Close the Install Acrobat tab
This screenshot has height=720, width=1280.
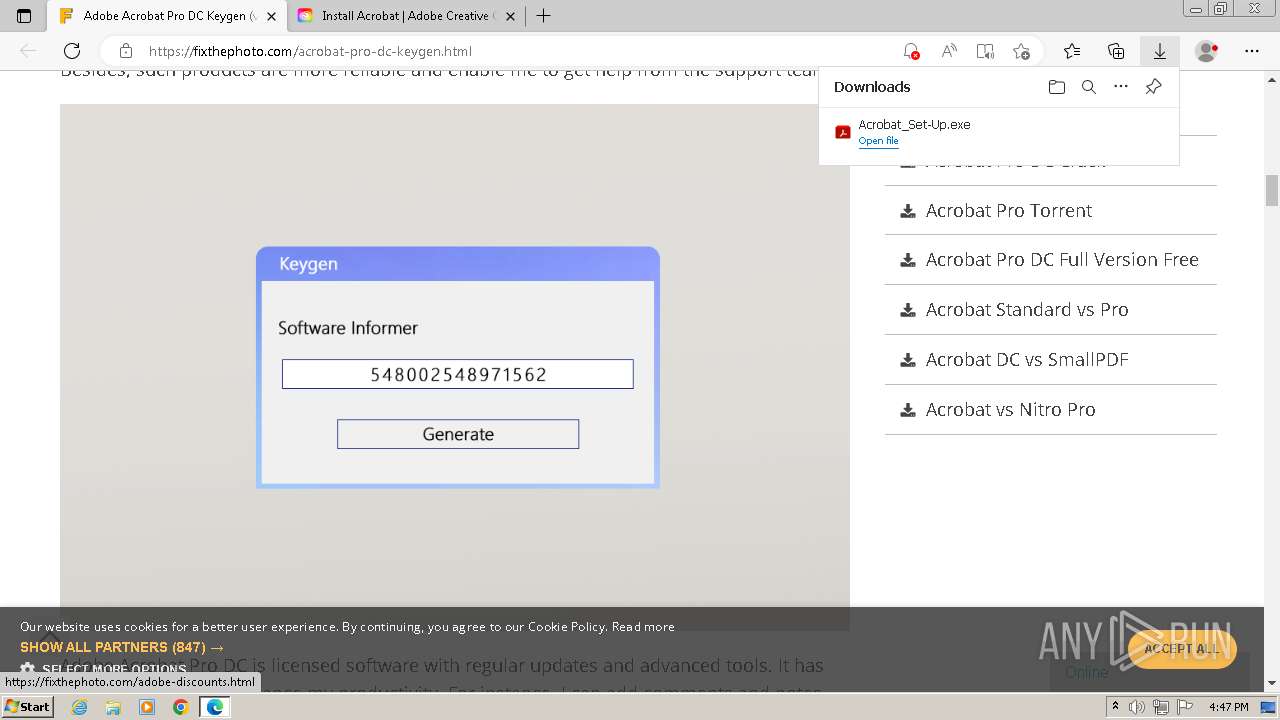pyautogui.click(x=510, y=16)
